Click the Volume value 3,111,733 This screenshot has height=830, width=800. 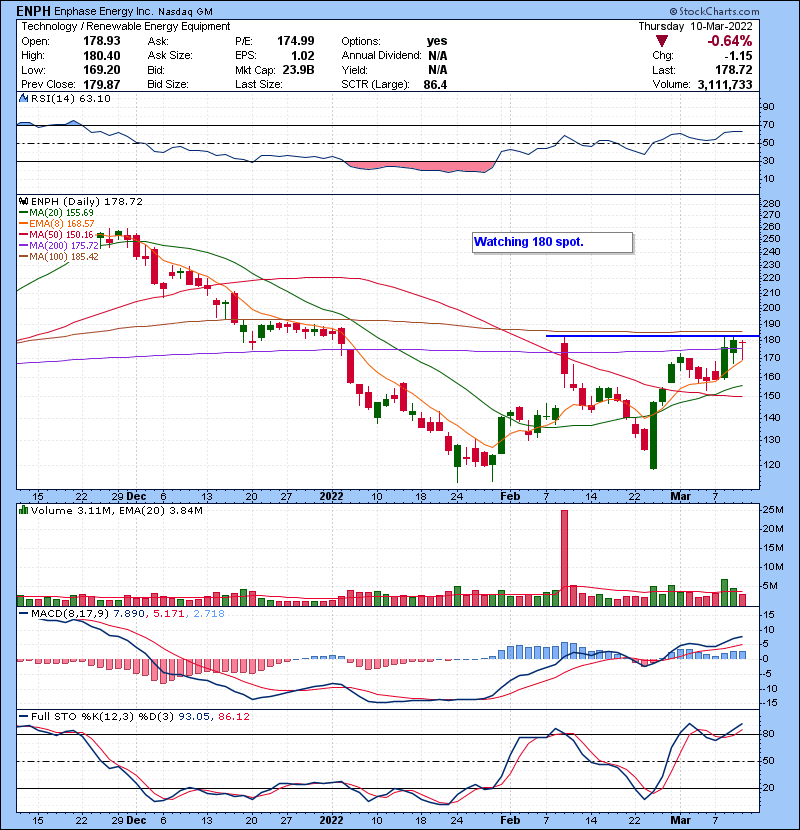point(725,84)
